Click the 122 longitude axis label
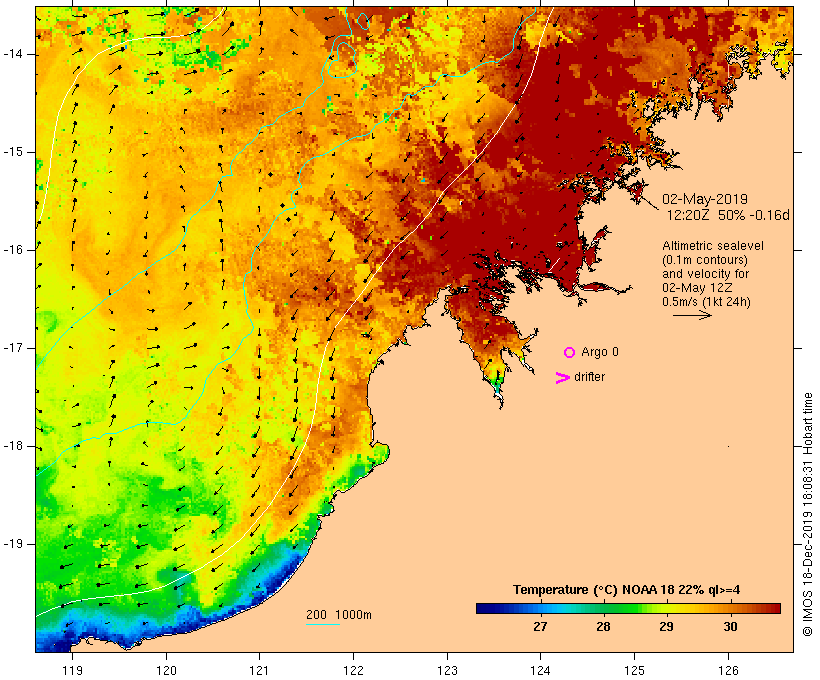Image resolution: width=820 pixels, height=680 pixels. point(354,670)
